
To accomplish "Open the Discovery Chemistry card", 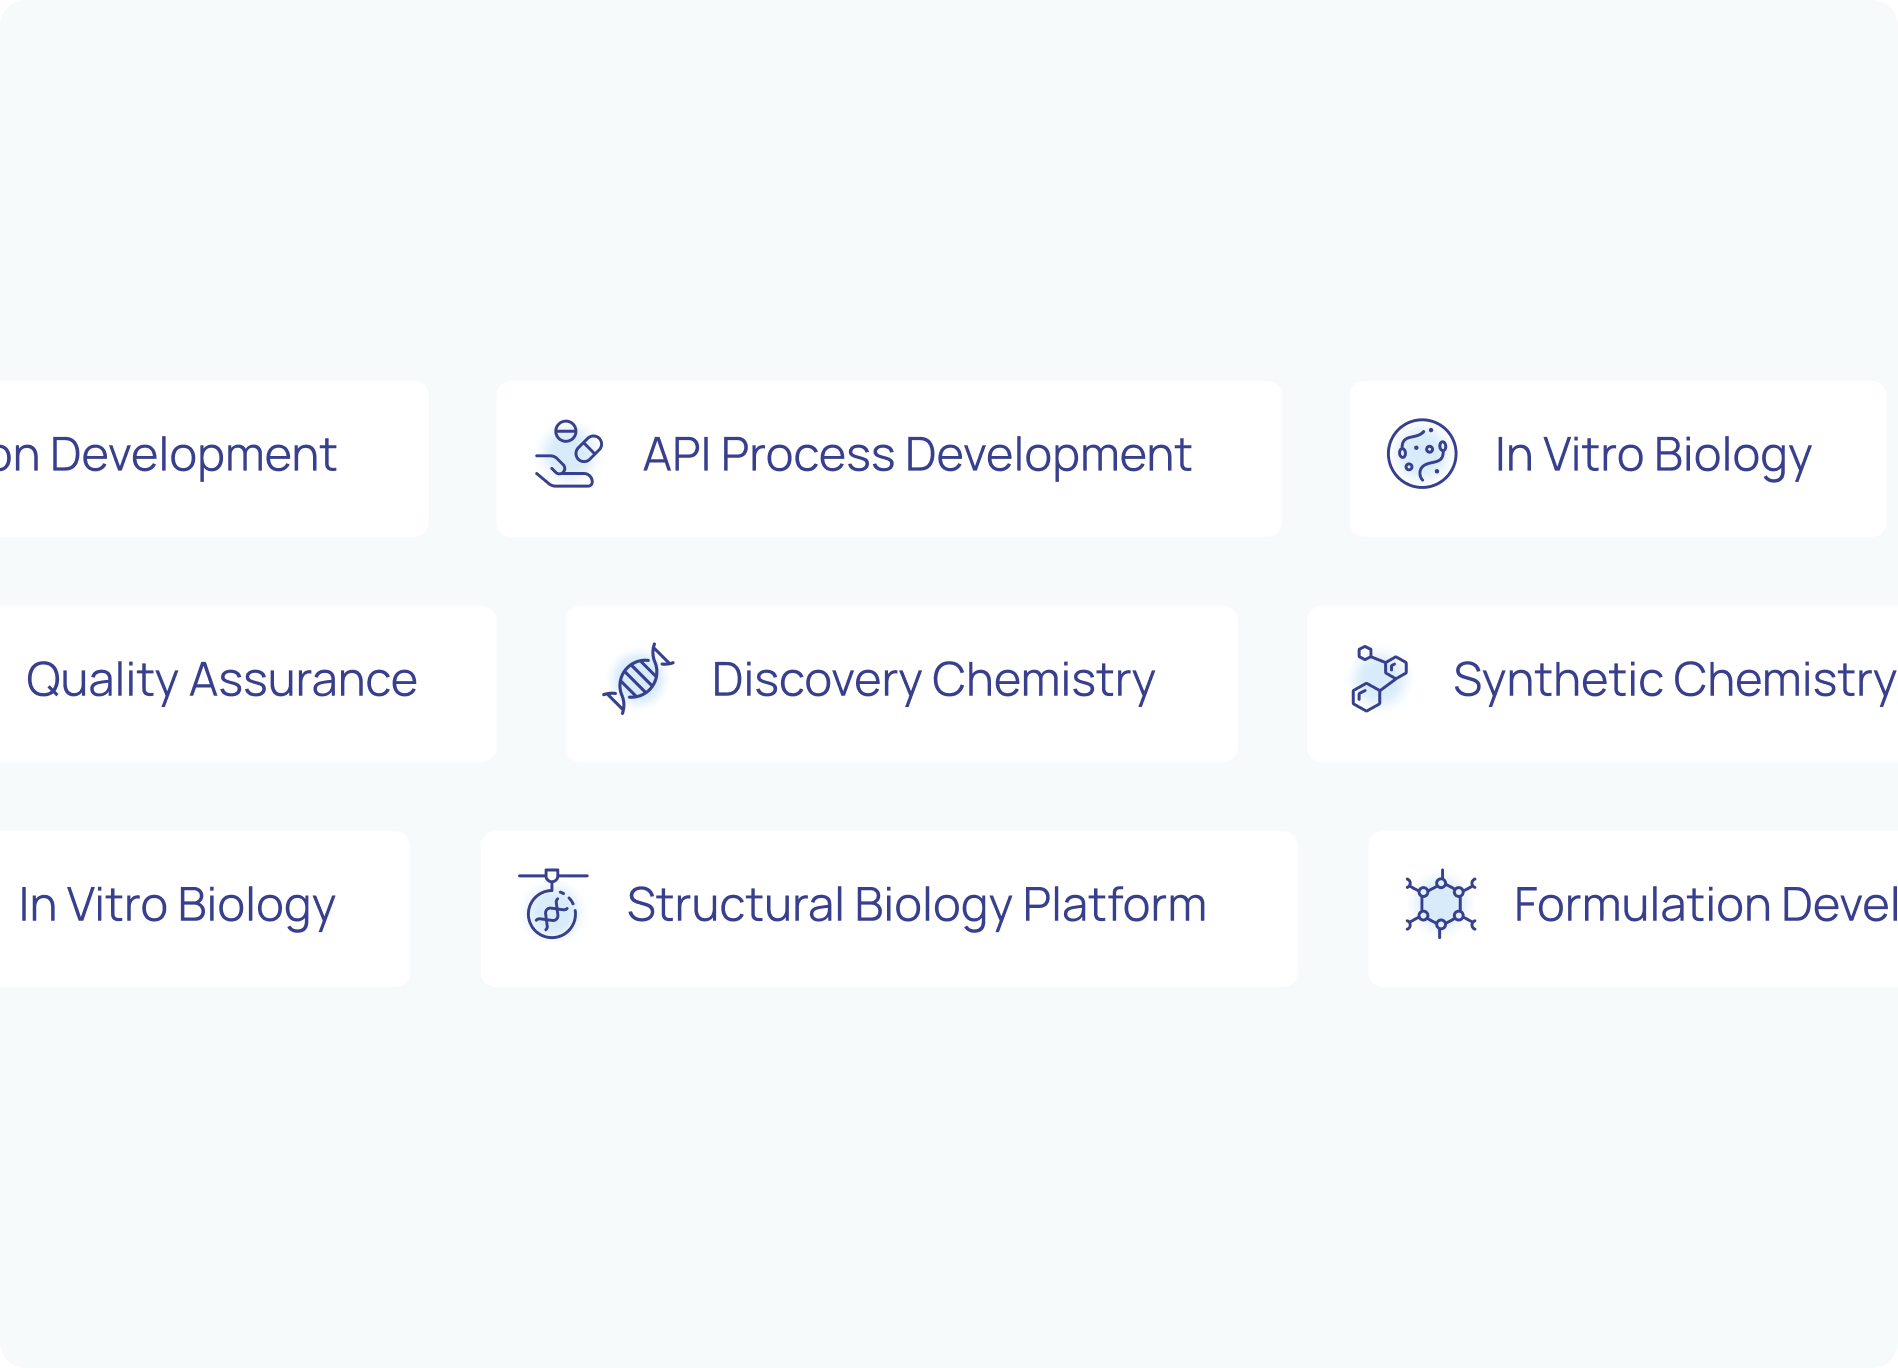I will (x=901, y=684).
